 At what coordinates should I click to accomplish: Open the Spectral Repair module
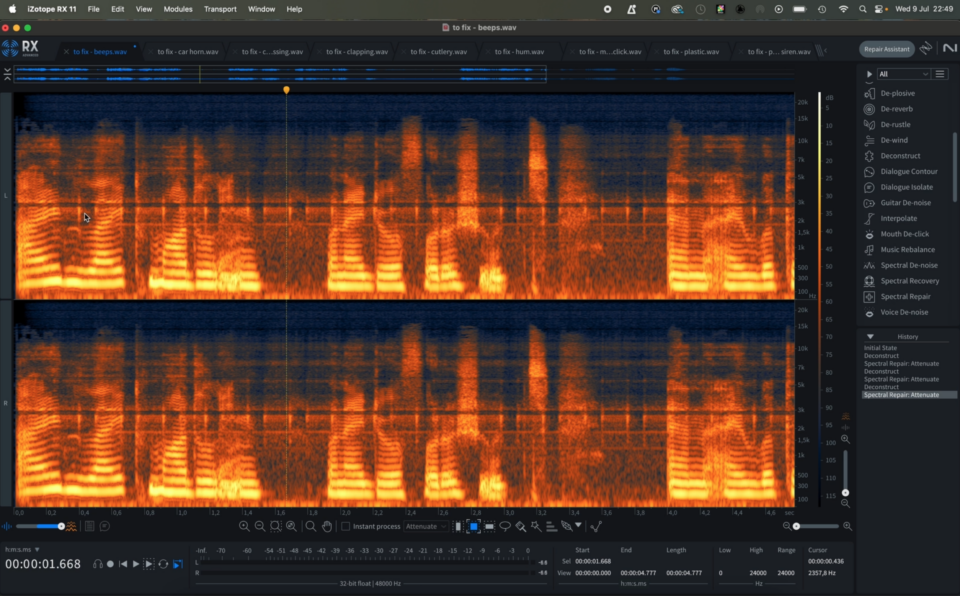pos(905,297)
